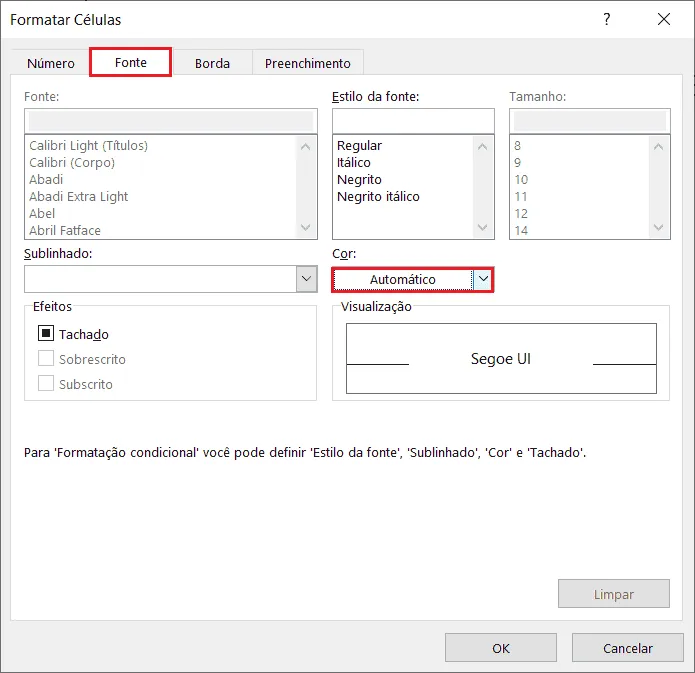Image resolution: width=695 pixels, height=673 pixels.
Task: Click up arrow in Tamanho list scrollbar
Action: (x=658, y=146)
